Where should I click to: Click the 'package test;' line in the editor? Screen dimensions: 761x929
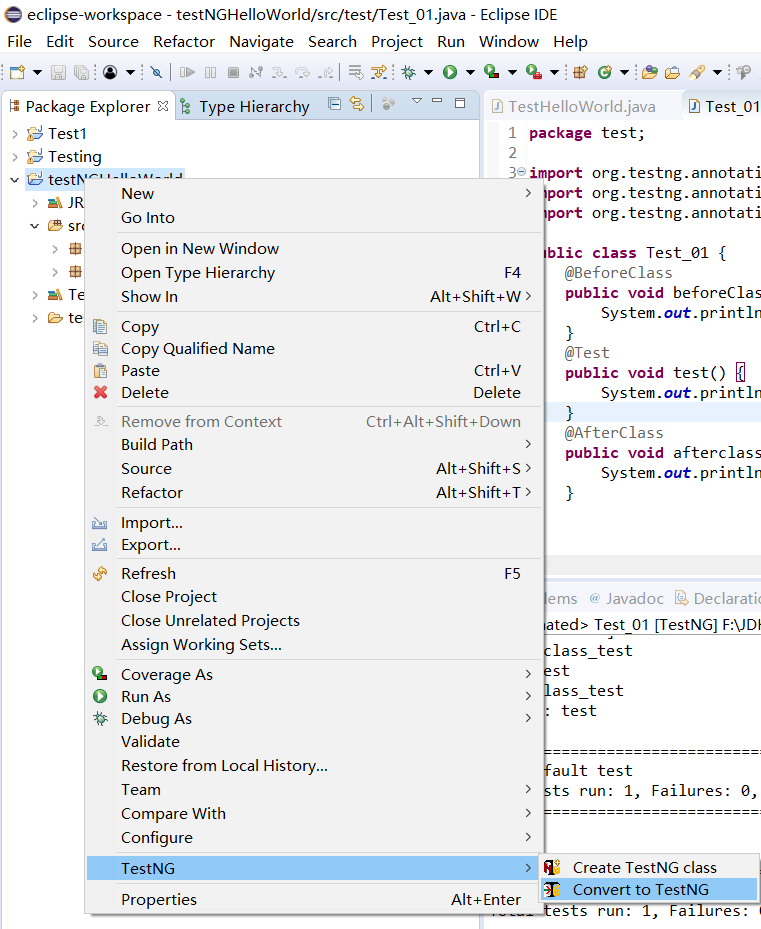click(x=587, y=133)
